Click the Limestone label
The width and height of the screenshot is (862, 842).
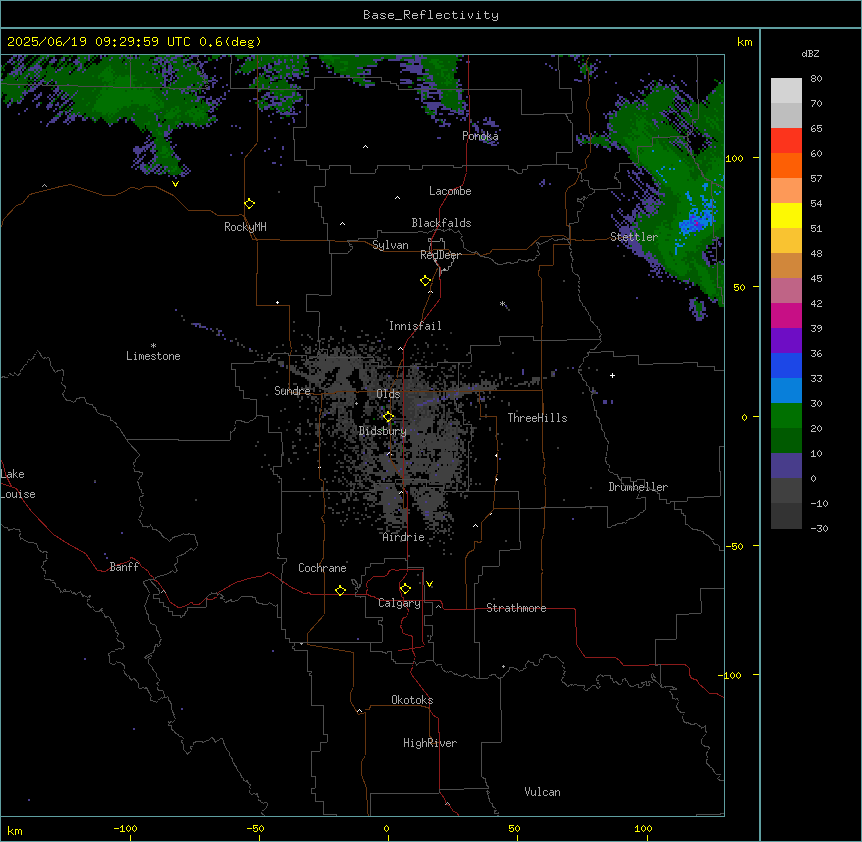click(153, 356)
